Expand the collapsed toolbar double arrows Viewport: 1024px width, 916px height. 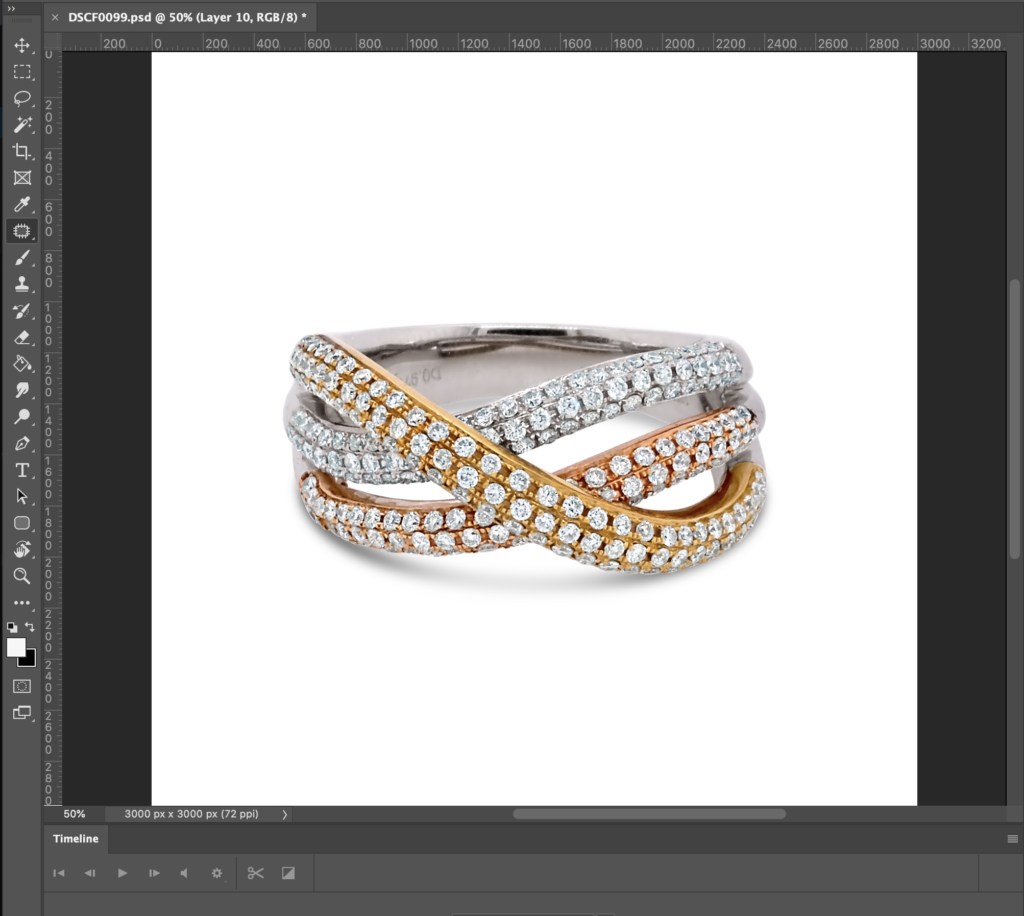click(10, 8)
